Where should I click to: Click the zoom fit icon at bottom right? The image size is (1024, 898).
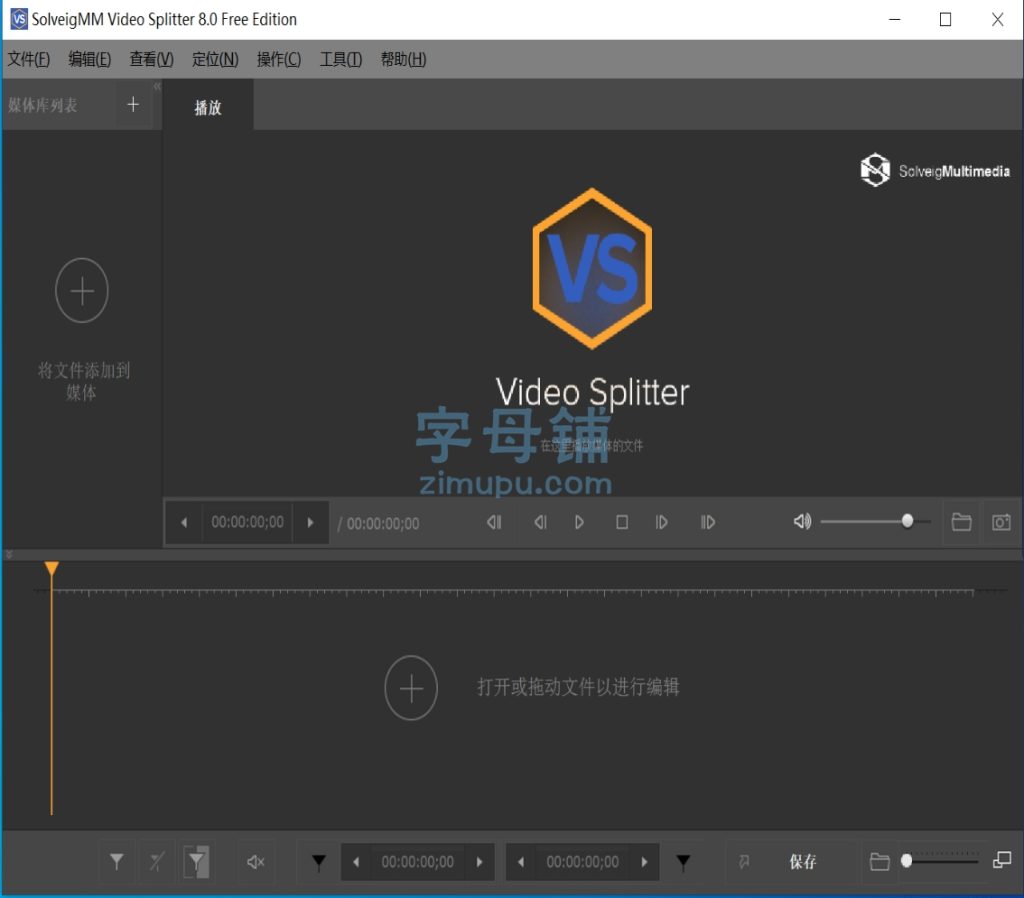1002,860
